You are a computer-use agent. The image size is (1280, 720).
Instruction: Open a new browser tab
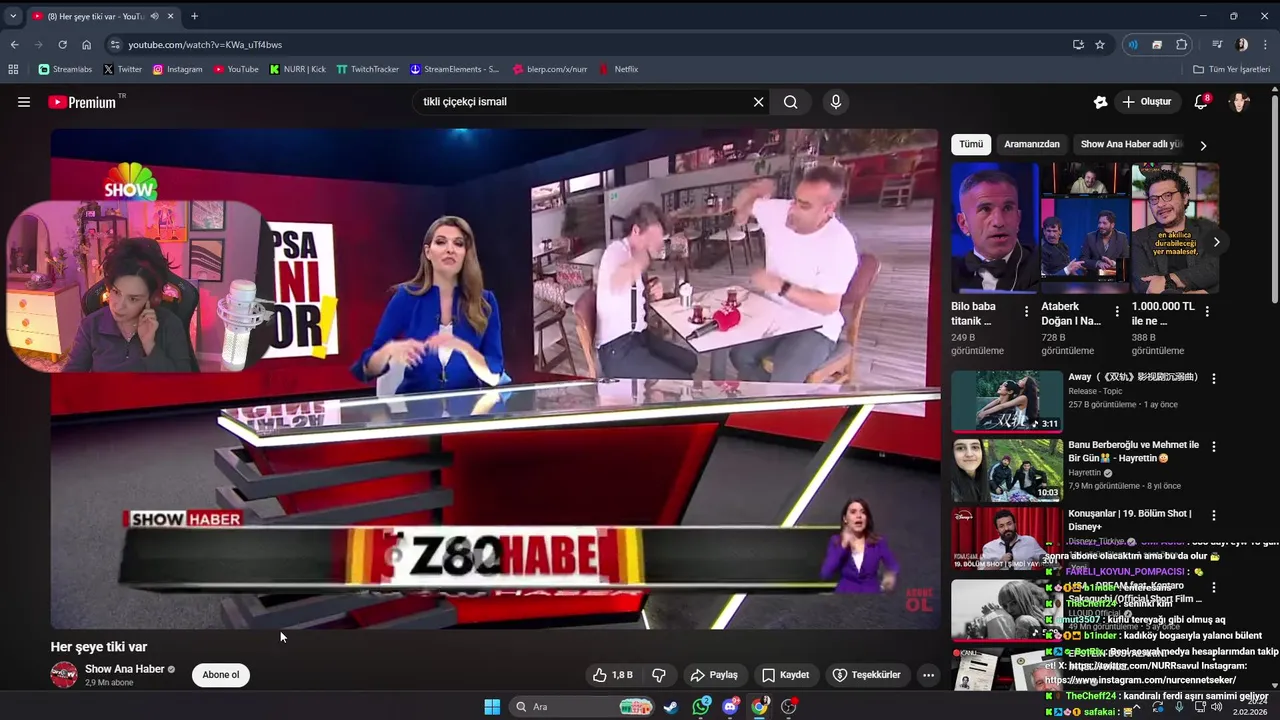[x=194, y=16]
